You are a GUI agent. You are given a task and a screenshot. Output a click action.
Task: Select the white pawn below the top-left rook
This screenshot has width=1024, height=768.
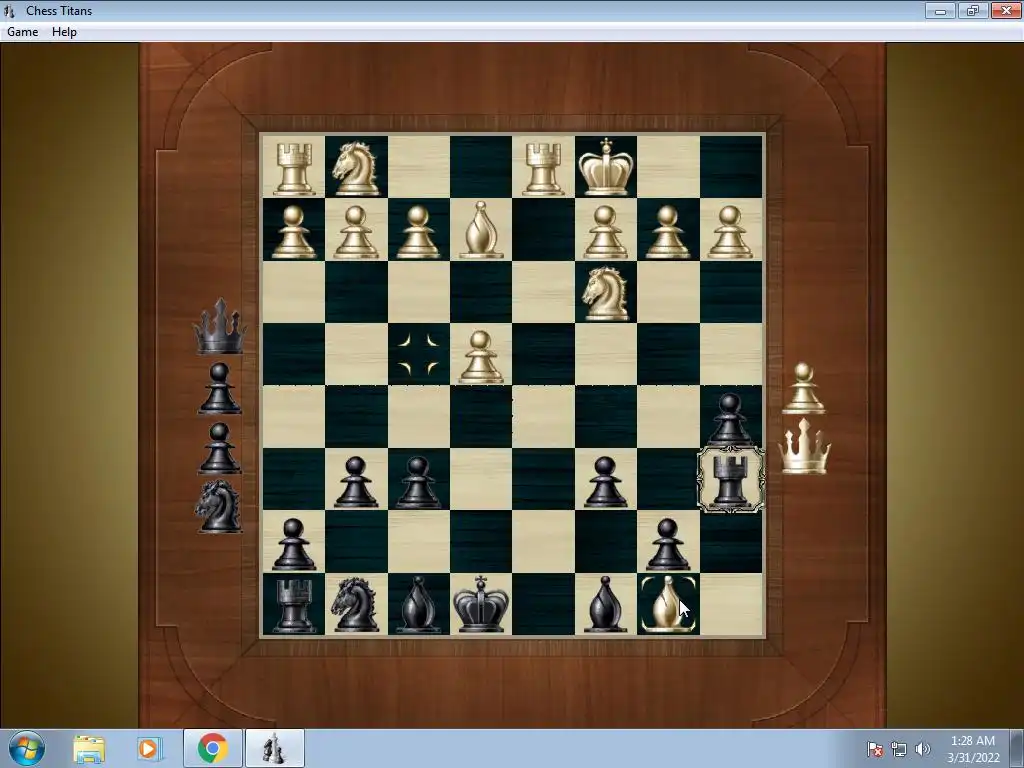click(x=293, y=232)
